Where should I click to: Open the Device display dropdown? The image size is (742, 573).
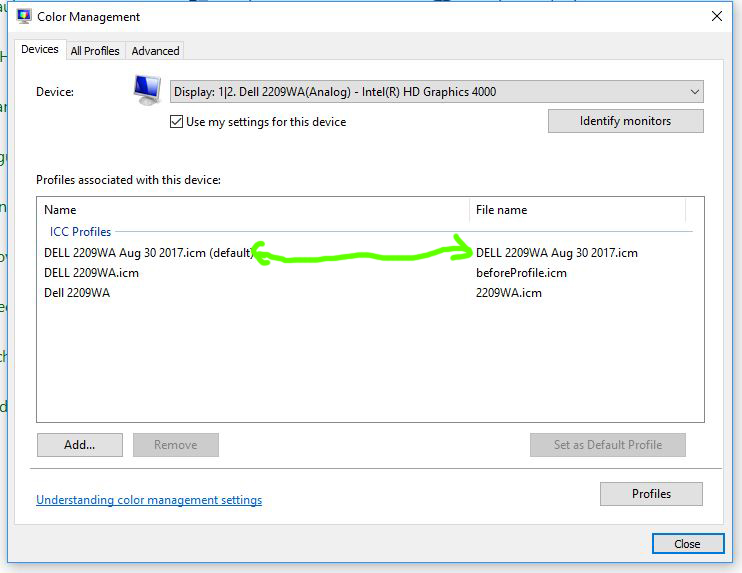coord(436,92)
